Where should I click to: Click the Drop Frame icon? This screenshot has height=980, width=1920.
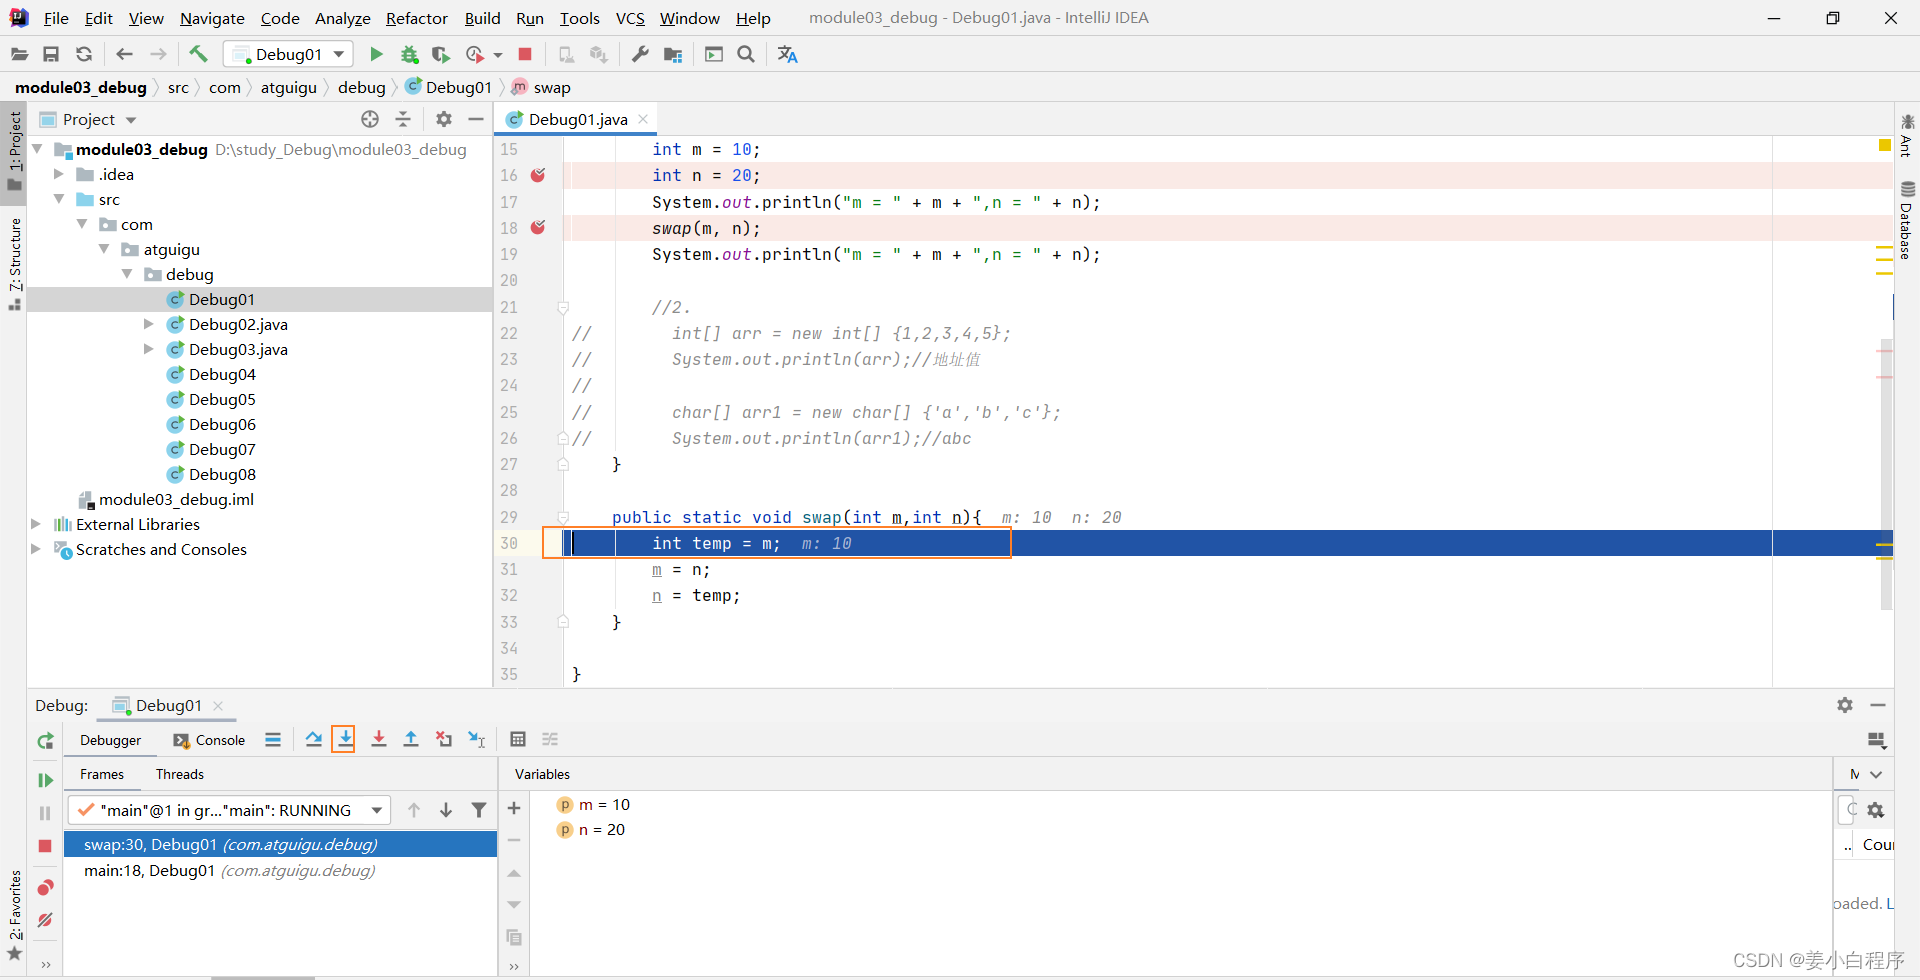pos(444,739)
